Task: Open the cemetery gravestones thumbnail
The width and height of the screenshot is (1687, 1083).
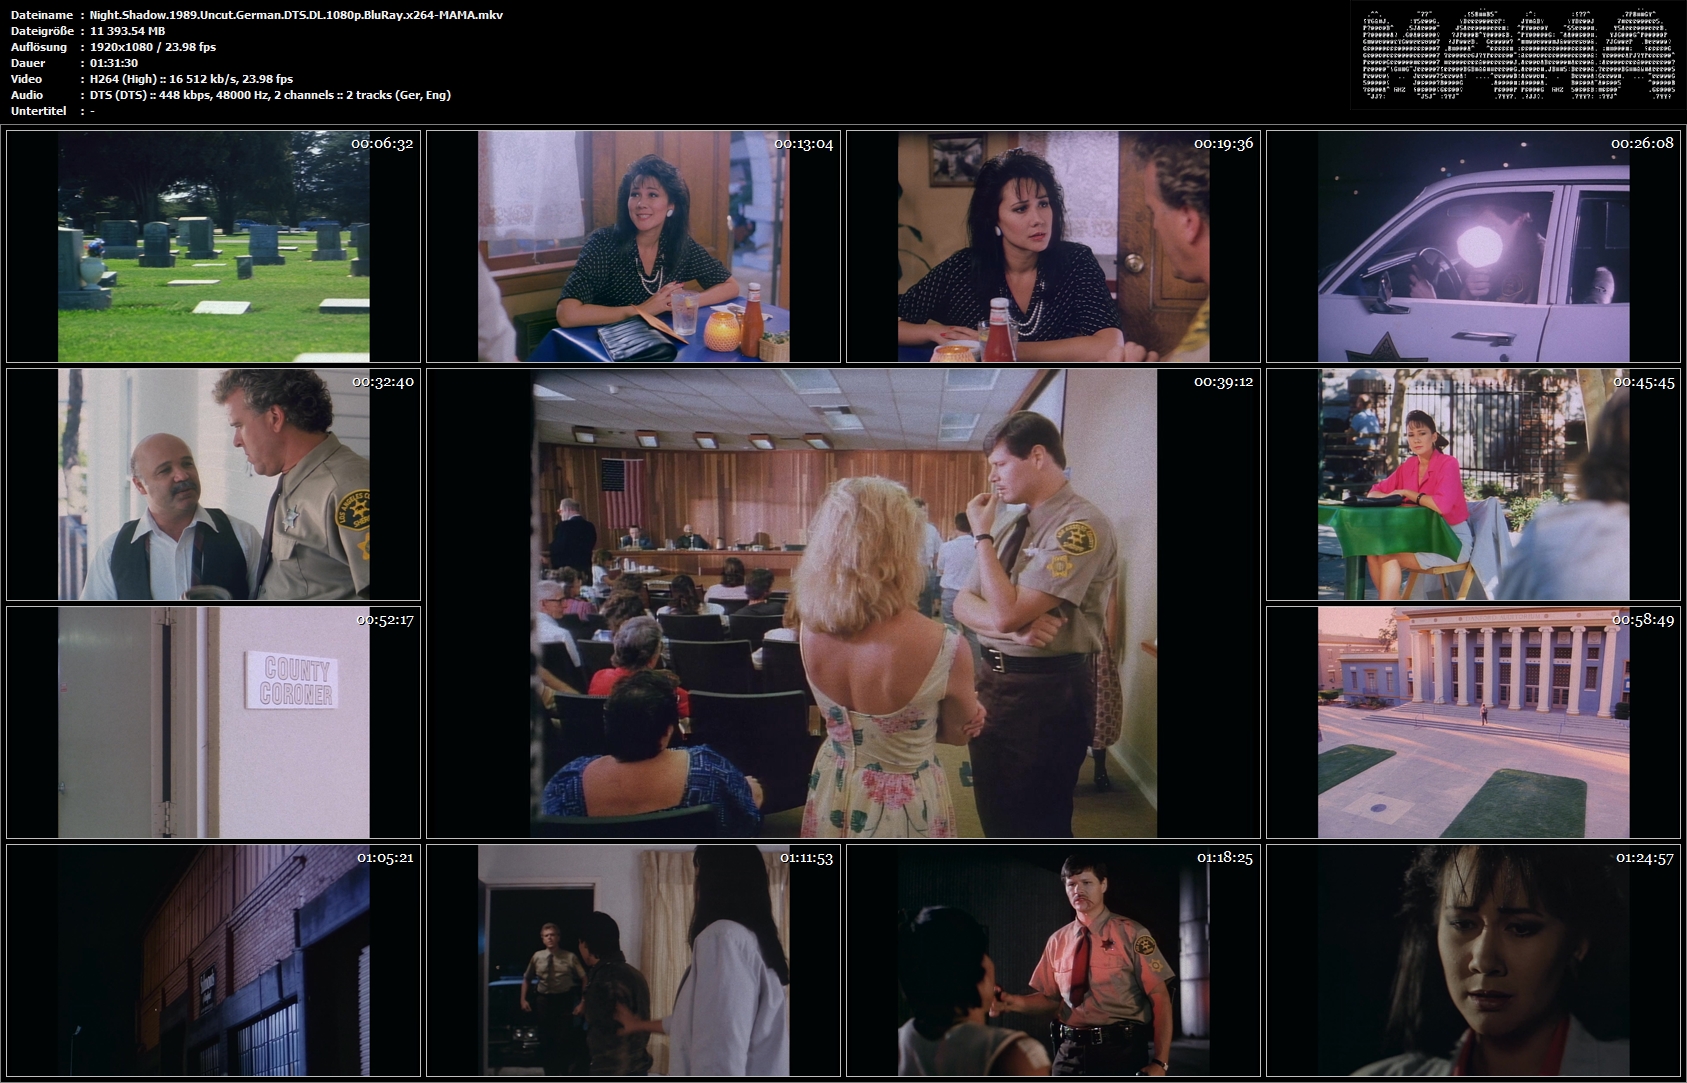Action: pyautogui.click(x=213, y=246)
